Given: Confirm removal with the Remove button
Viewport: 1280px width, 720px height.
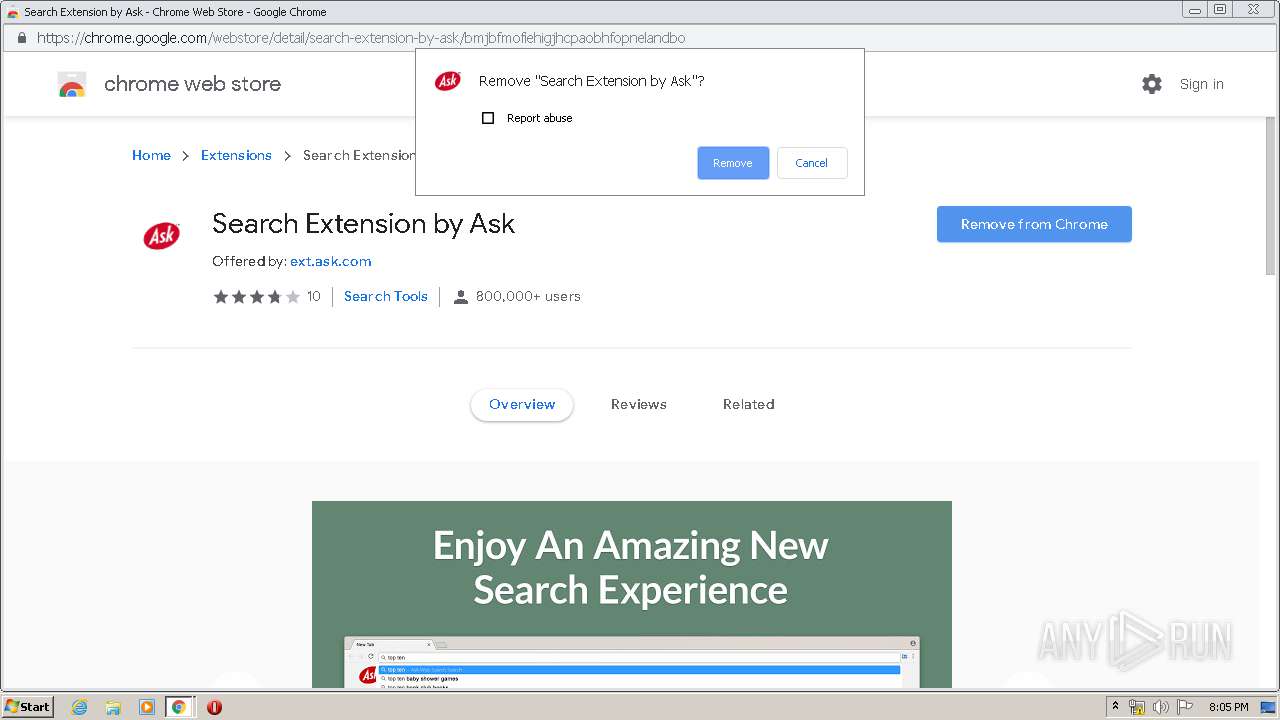Looking at the screenshot, I should tap(733, 163).
